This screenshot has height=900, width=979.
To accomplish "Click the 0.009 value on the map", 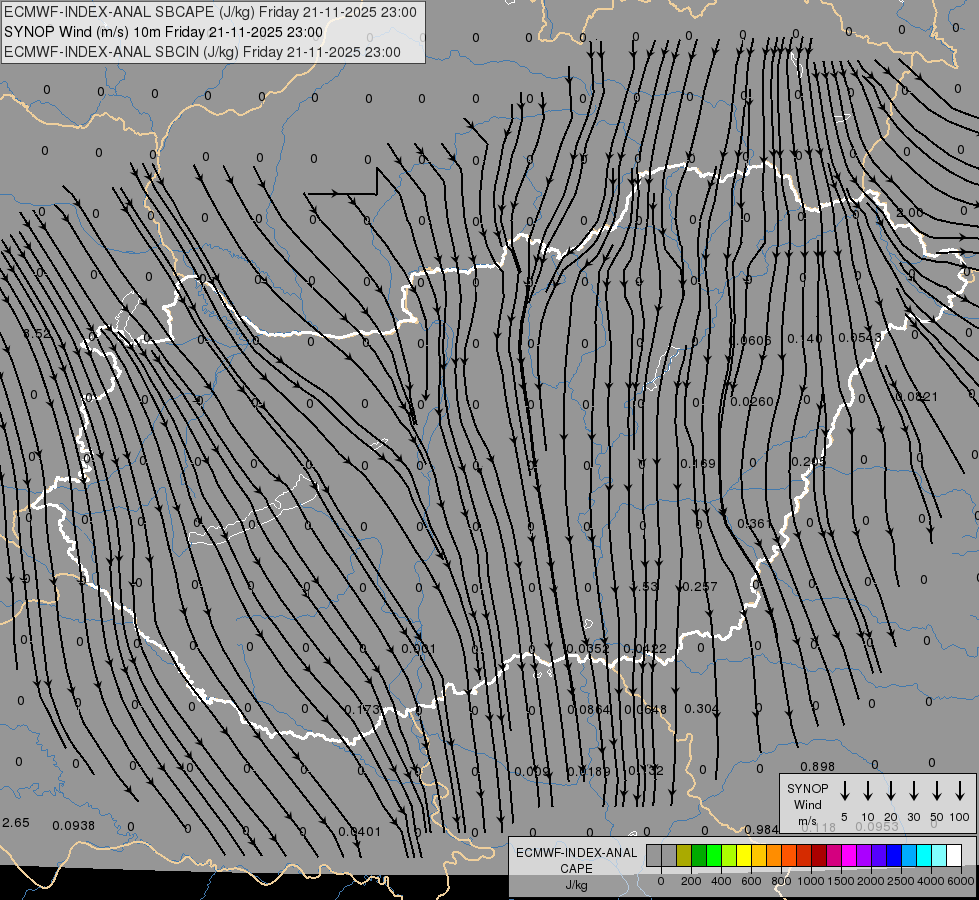I will [x=532, y=772].
